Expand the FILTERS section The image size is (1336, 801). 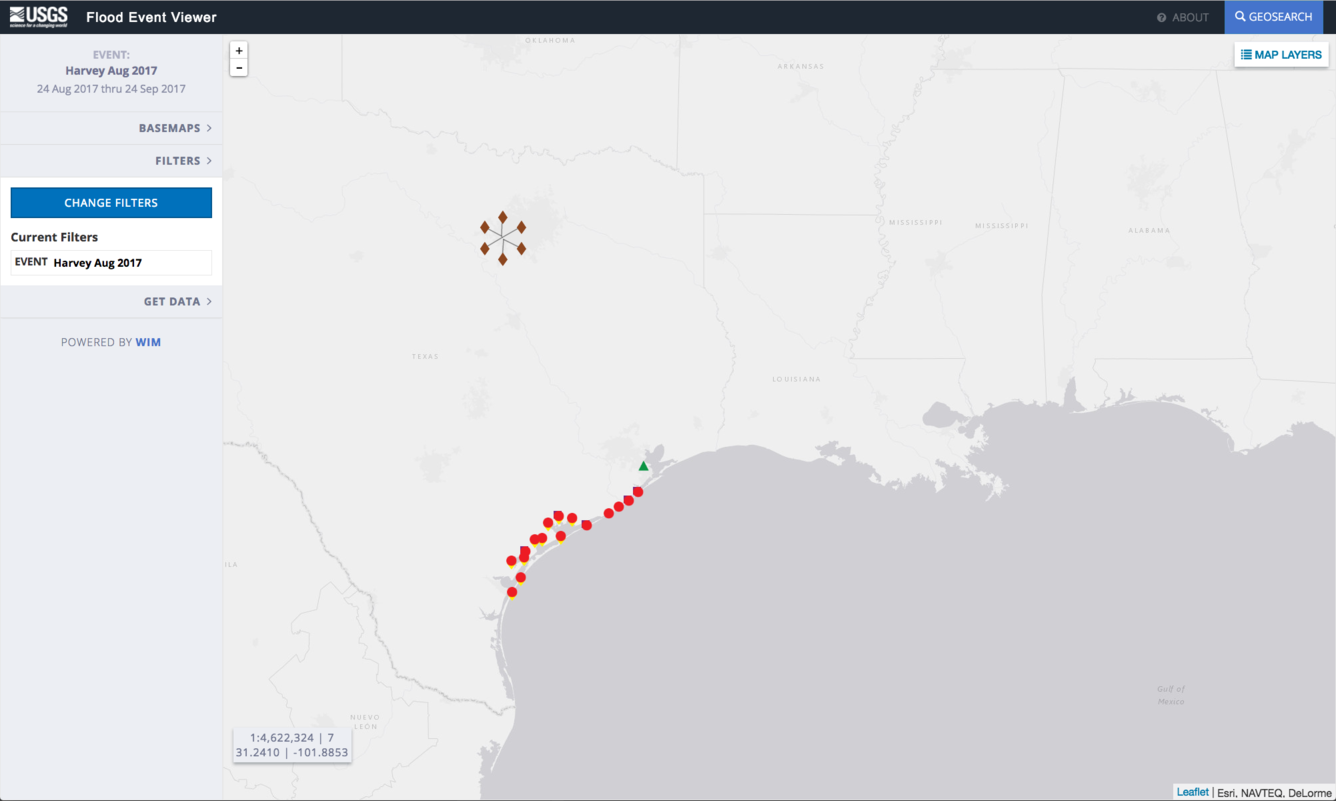[111, 160]
